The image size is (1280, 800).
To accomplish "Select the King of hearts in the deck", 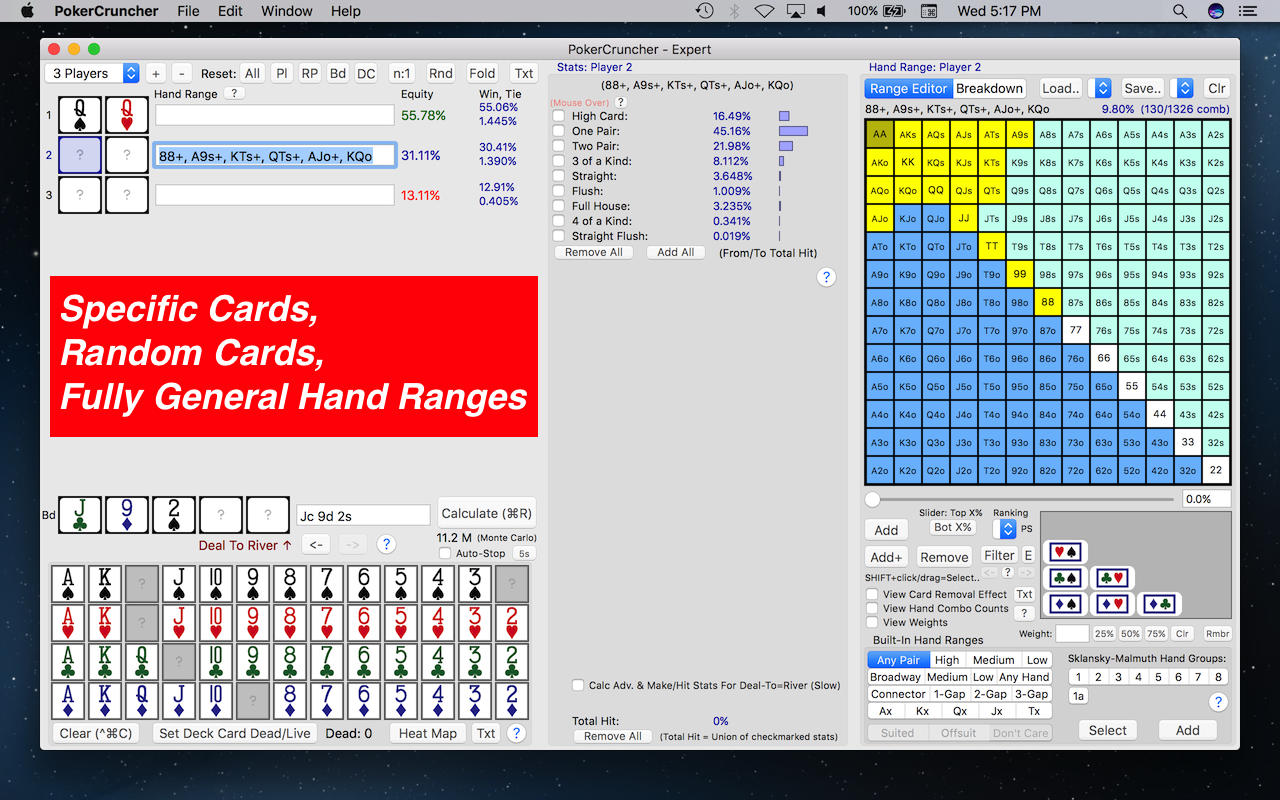I will click(105, 623).
